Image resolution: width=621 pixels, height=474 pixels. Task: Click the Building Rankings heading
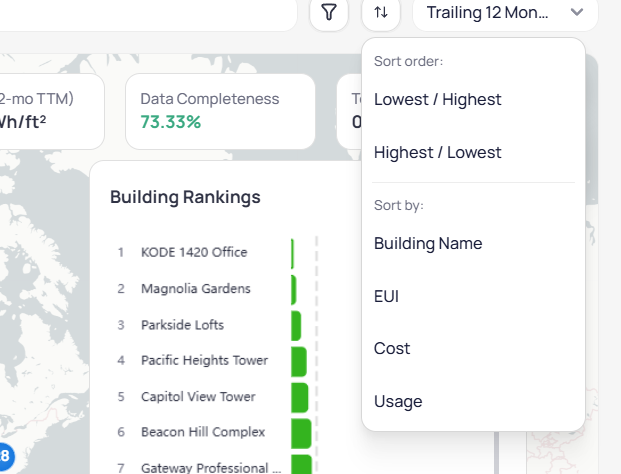(185, 197)
